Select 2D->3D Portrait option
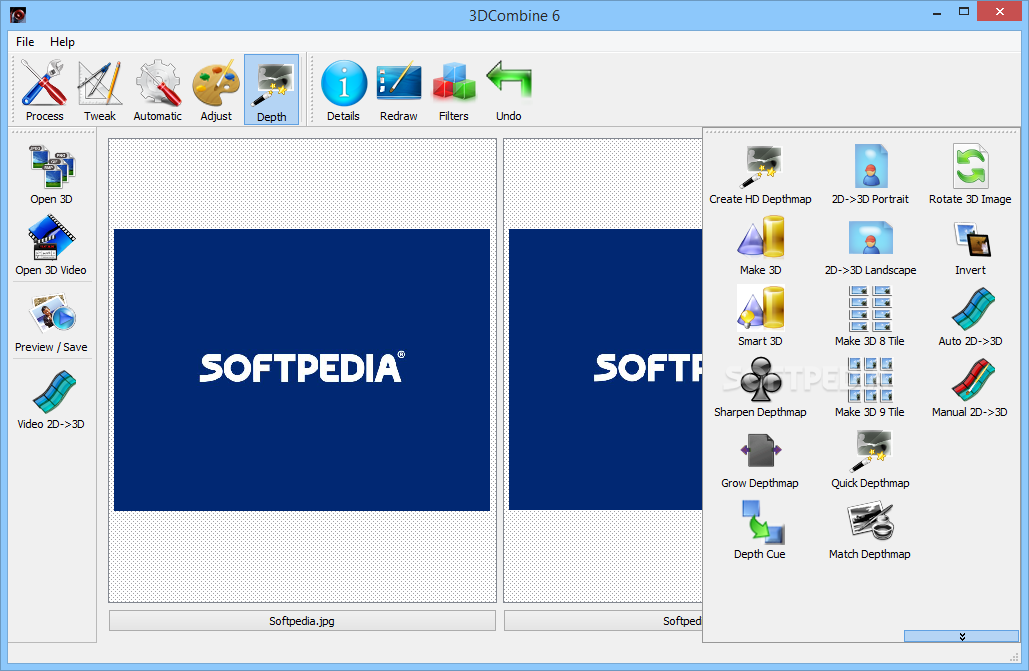The image size is (1029, 671). point(870,175)
